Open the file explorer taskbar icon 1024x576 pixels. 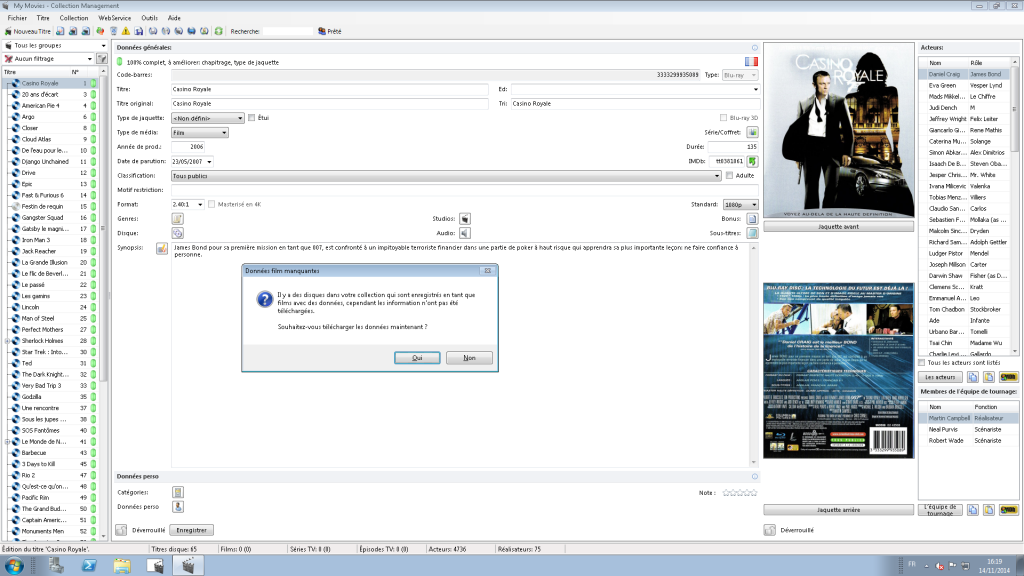(121, 566)
